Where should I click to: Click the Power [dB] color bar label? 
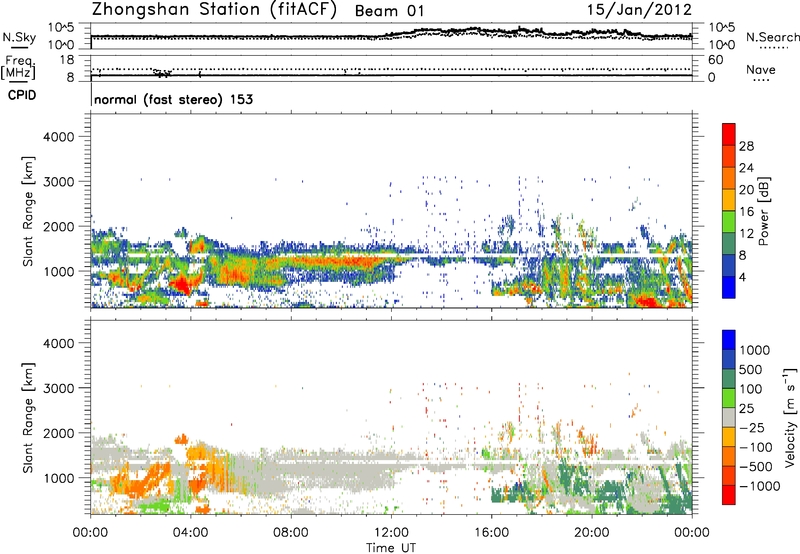763,211
